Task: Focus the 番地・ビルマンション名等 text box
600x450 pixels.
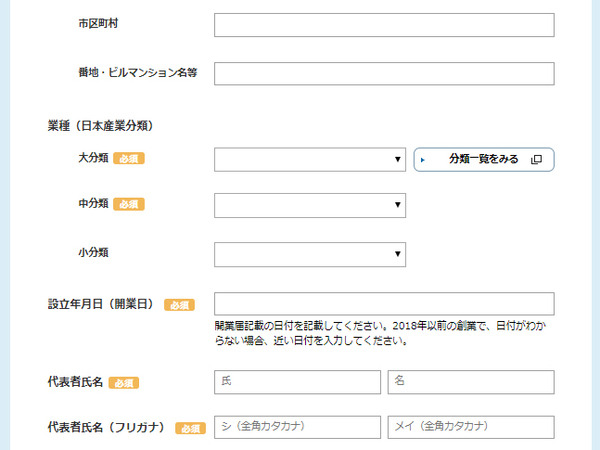Action: point(384,73)
